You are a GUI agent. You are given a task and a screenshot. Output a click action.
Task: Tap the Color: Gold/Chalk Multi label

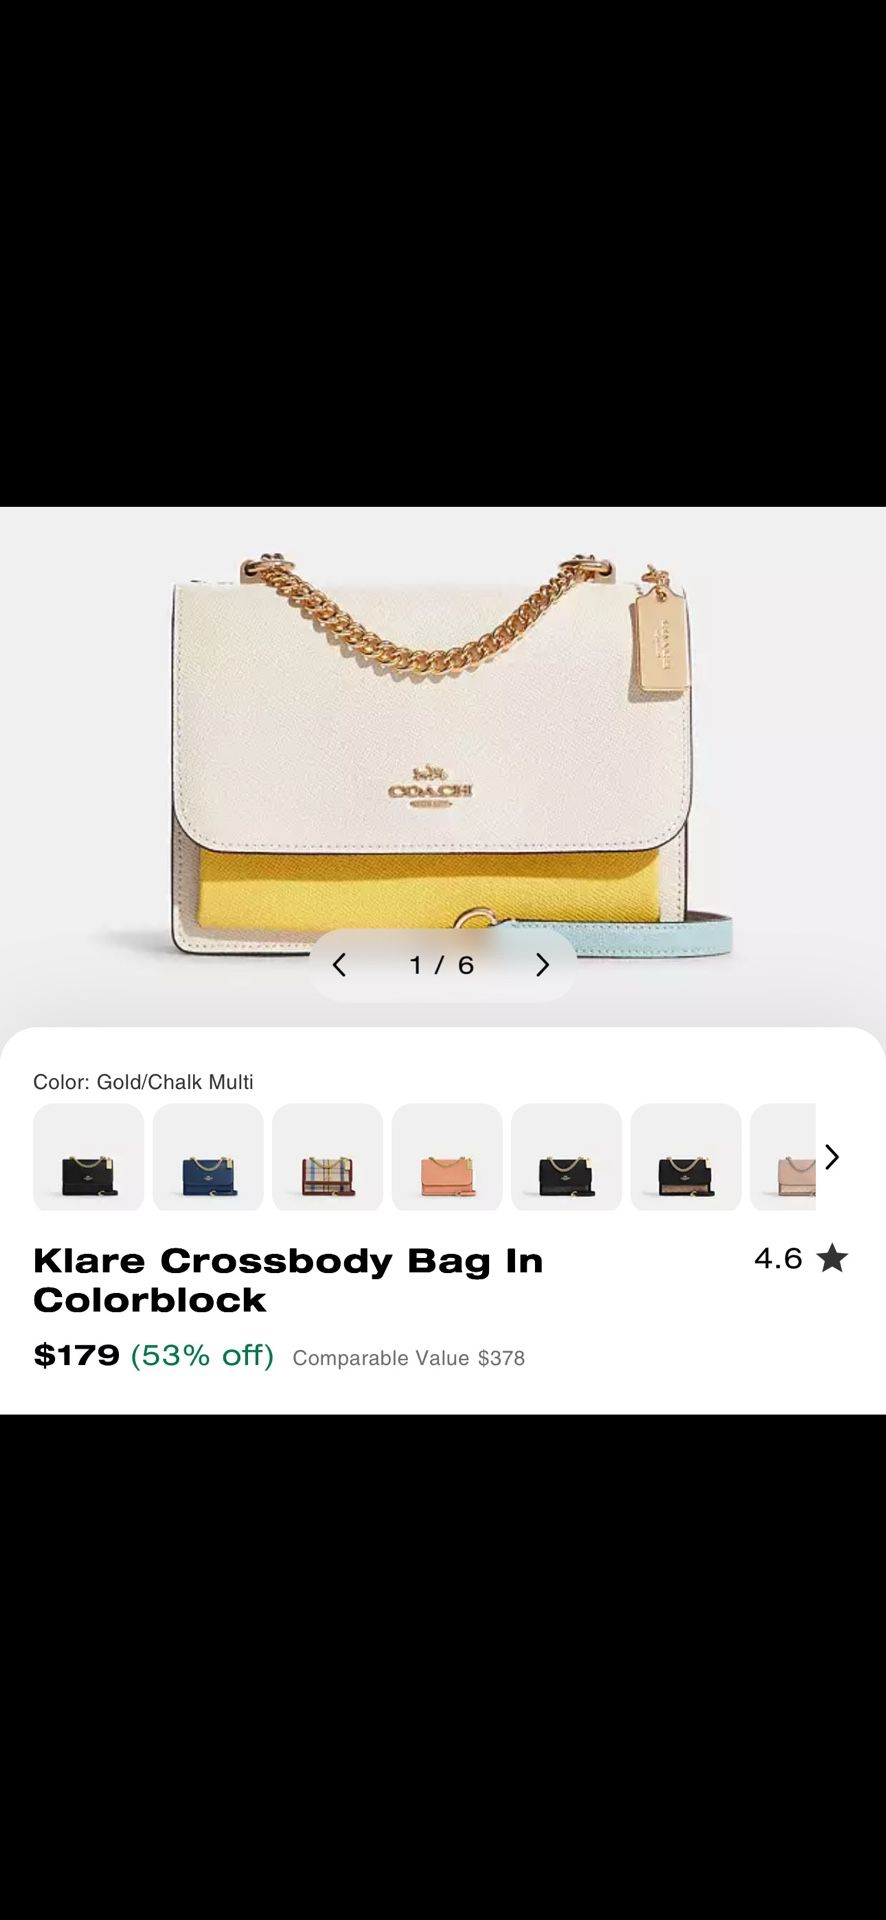(x=143, y=1082)
